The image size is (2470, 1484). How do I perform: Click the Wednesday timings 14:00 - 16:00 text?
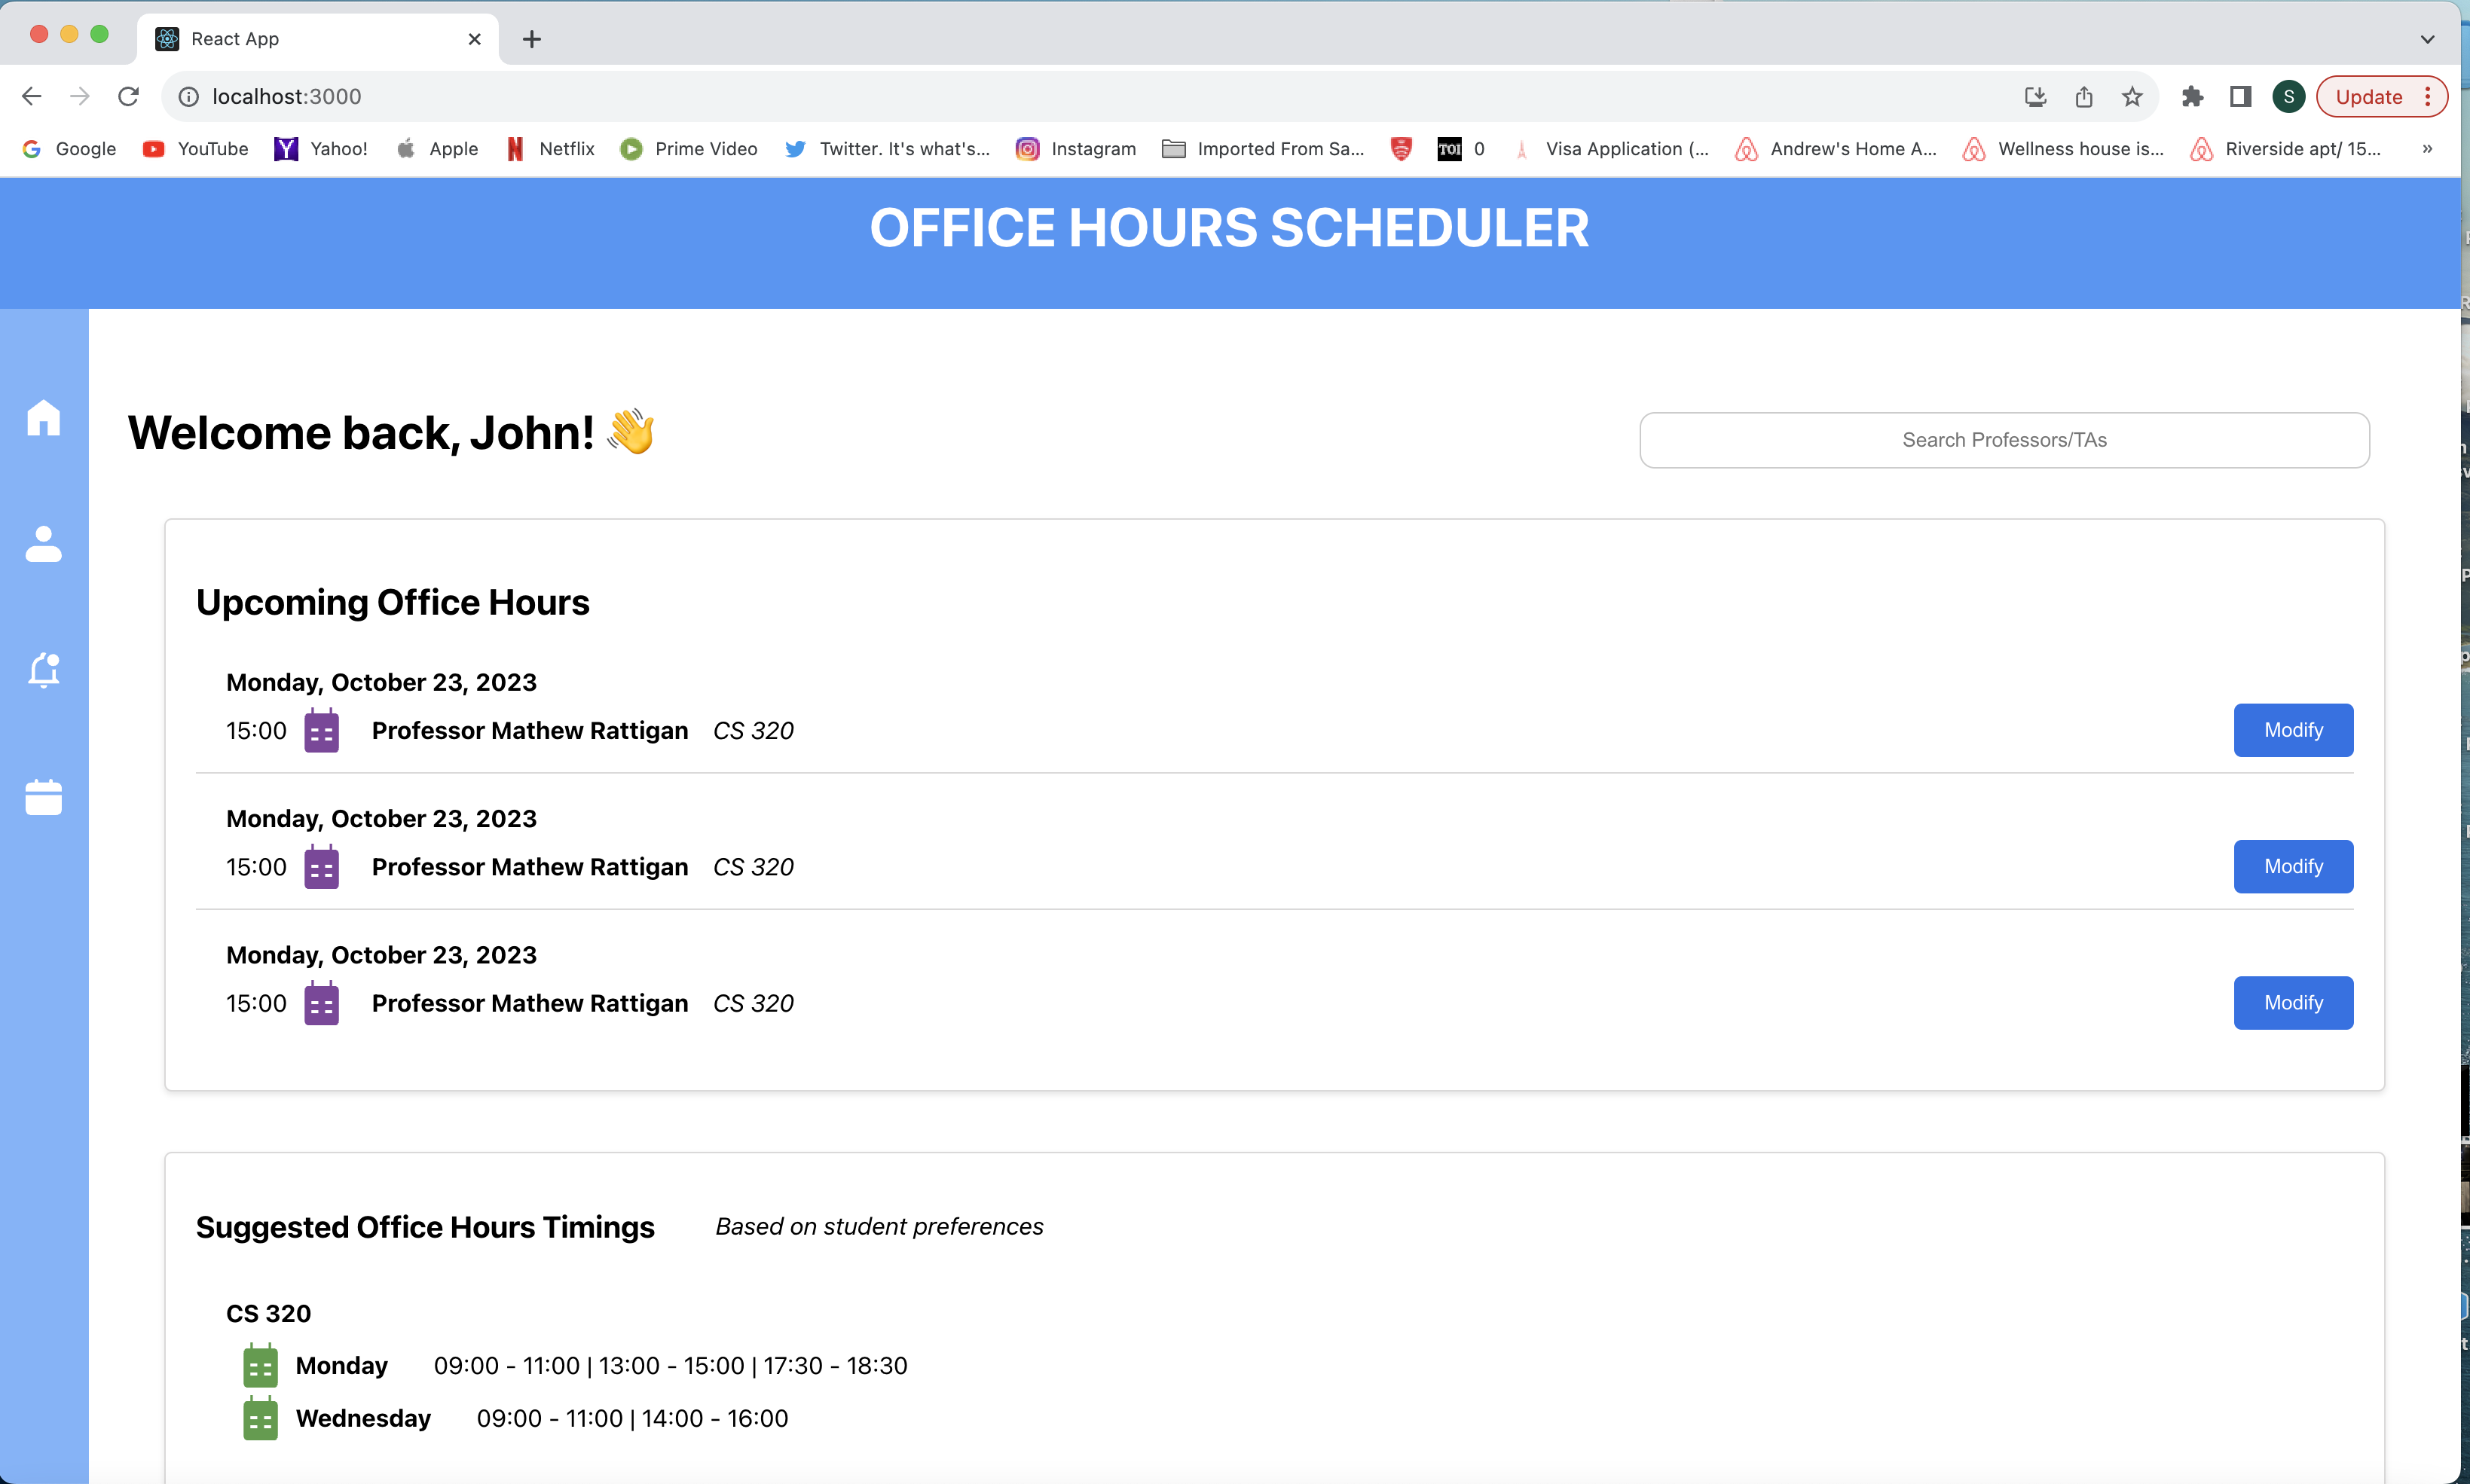point(715,1419)
